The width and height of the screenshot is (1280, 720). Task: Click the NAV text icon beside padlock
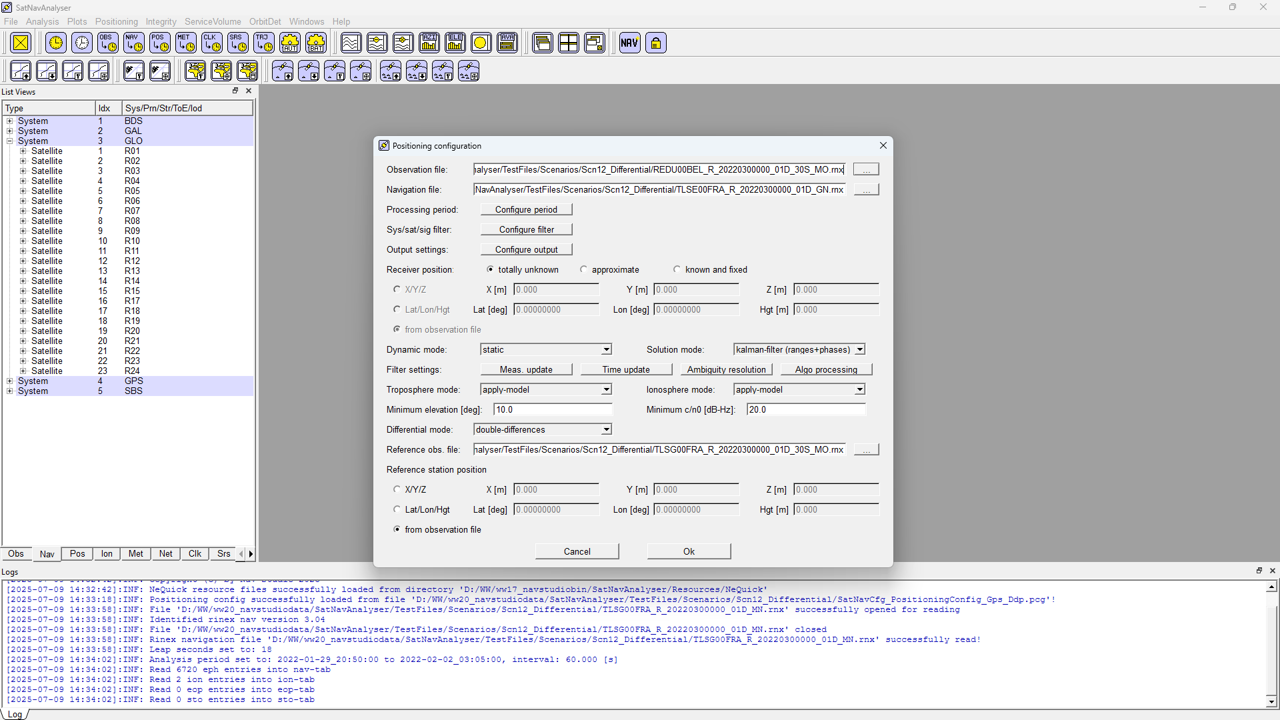pos(629,43)
